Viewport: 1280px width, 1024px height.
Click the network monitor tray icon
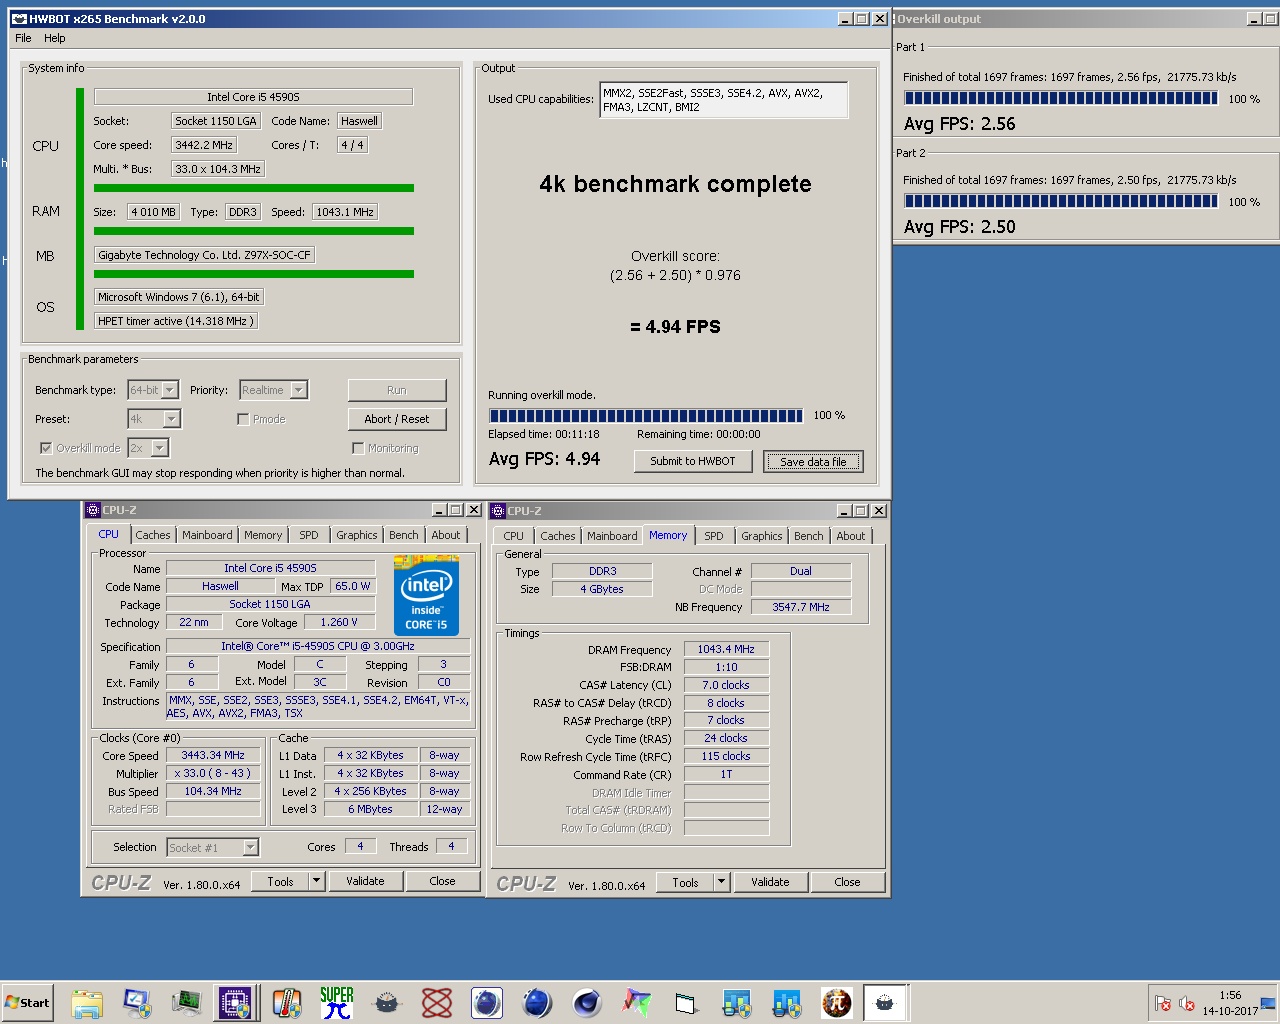1268,1003
